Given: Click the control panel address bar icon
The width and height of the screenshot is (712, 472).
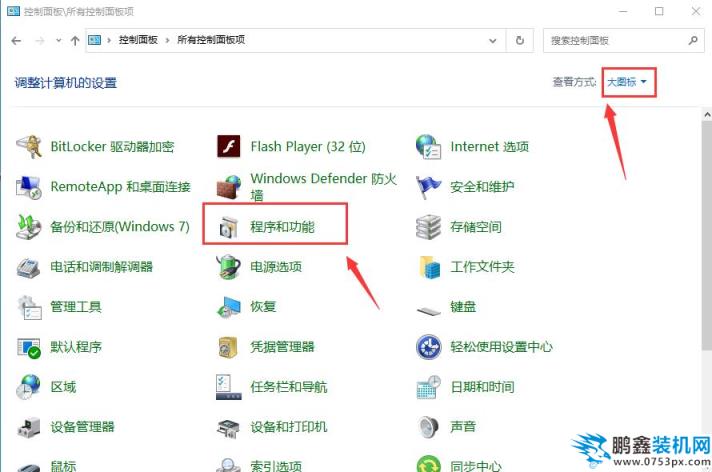Looking at the screenshot, I should tap(94, 40).
